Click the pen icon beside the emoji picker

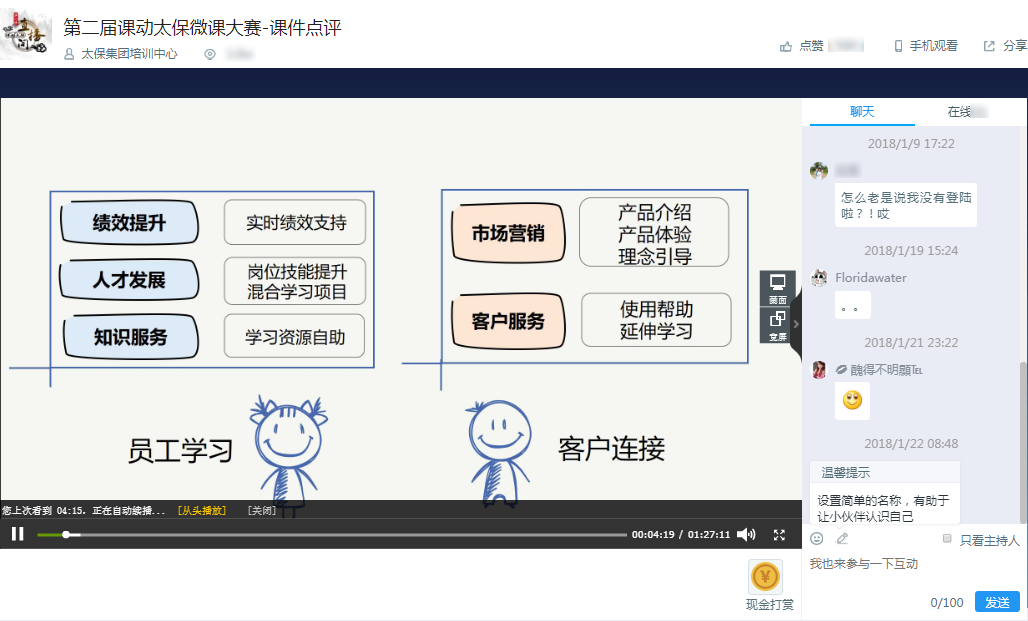(842, 538)
